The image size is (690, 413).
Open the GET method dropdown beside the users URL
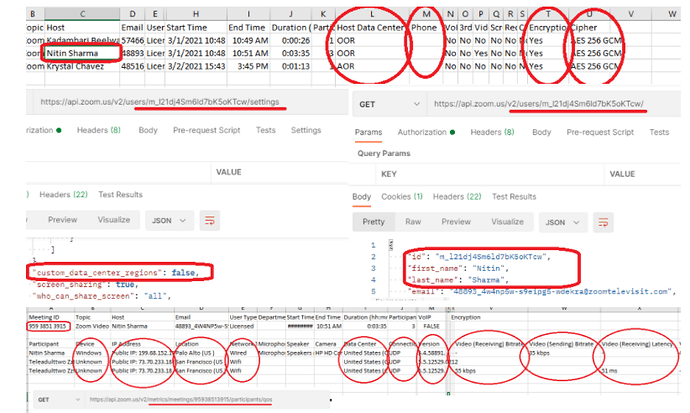(389, 104)
